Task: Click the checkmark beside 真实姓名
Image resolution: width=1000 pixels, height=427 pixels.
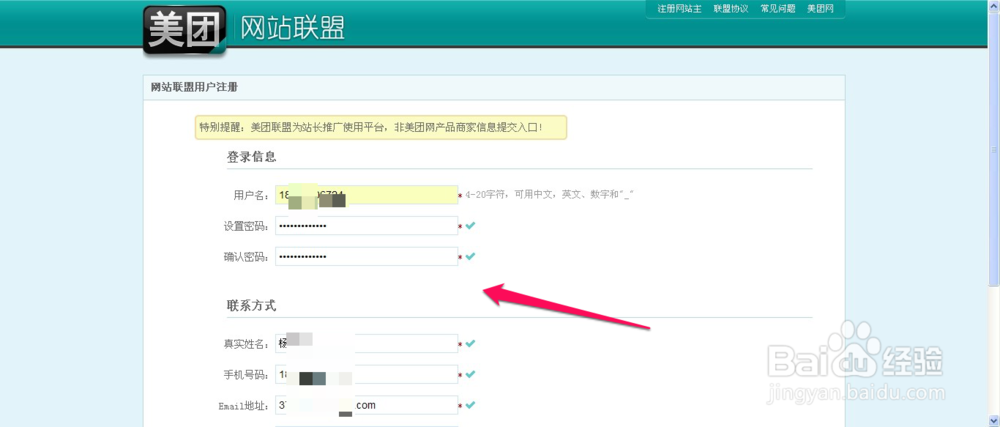Action: tap(471, 344)
